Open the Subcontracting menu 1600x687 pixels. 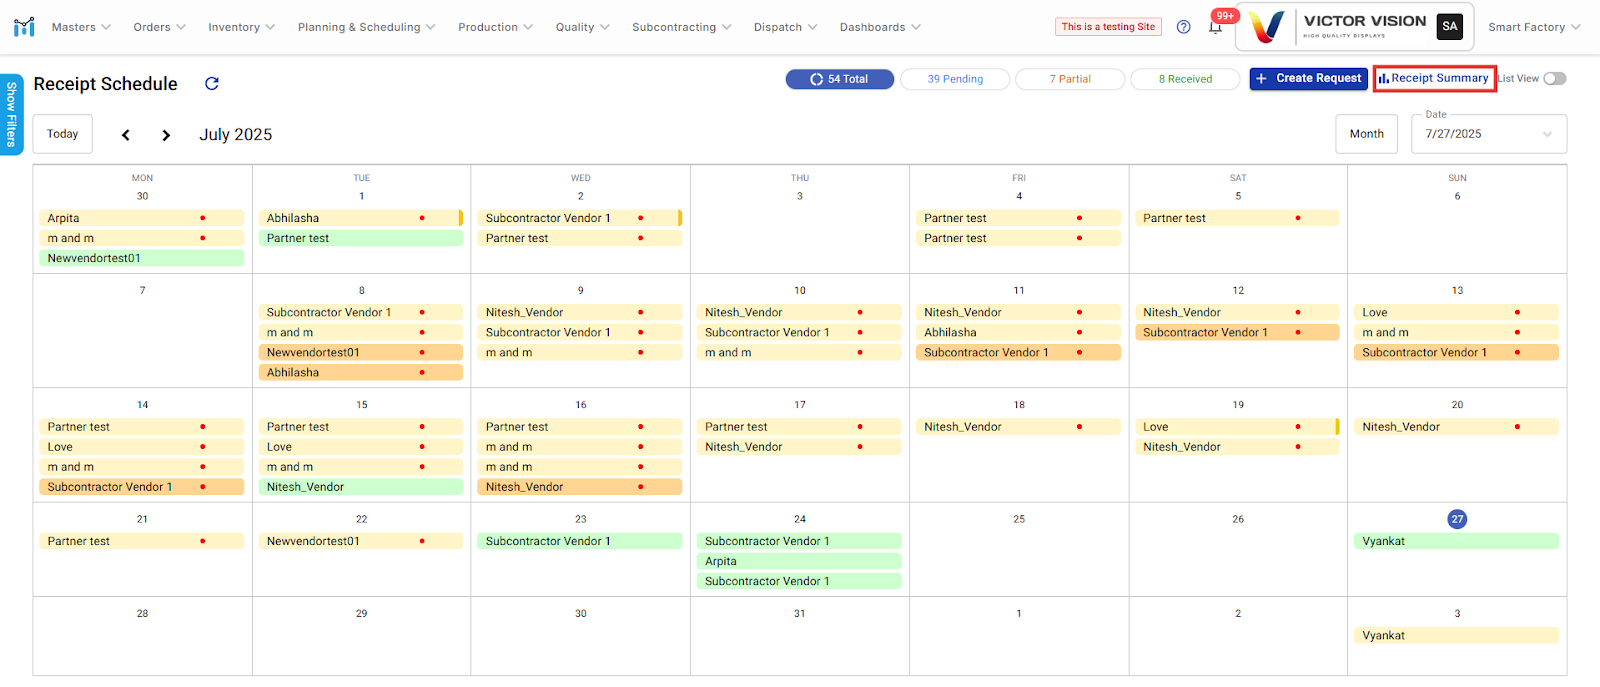(x=681, y=27)
